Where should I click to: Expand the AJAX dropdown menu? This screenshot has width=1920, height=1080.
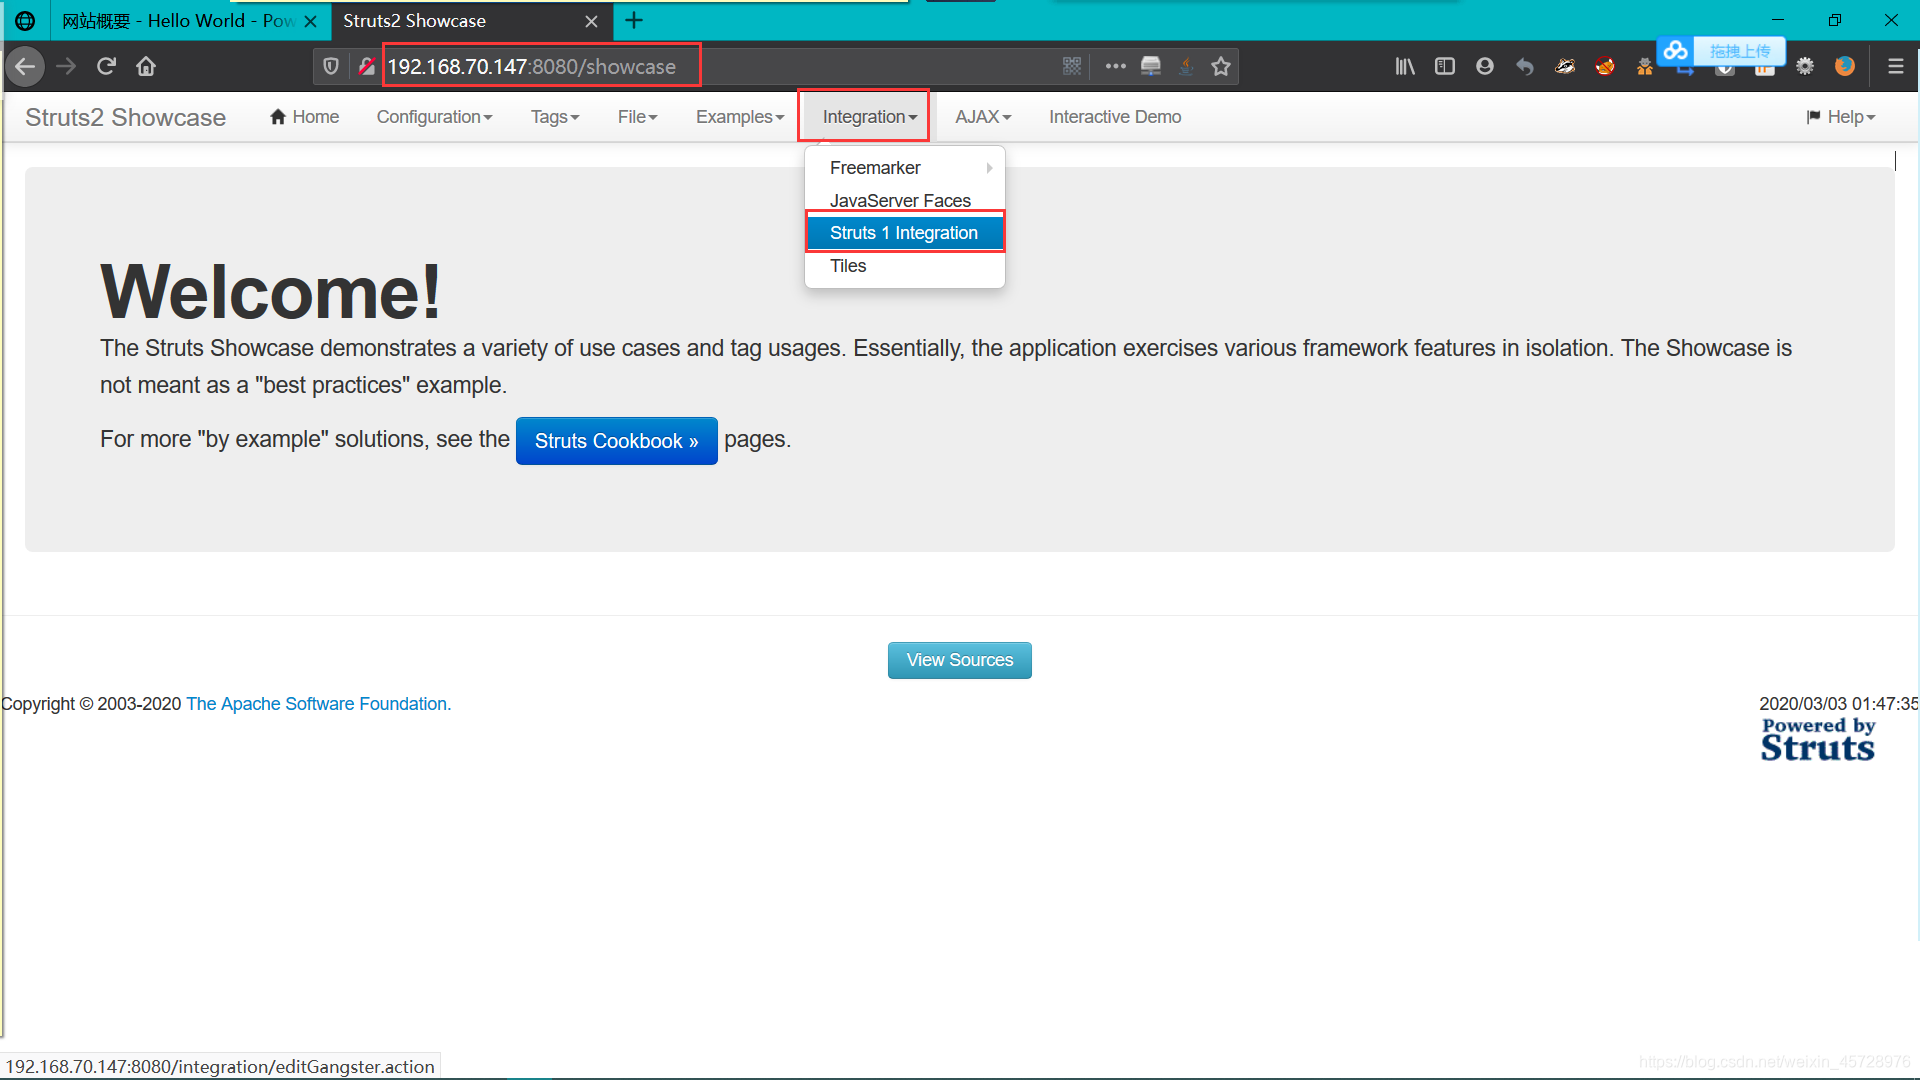pyautogui.click(x=983, y=117)
